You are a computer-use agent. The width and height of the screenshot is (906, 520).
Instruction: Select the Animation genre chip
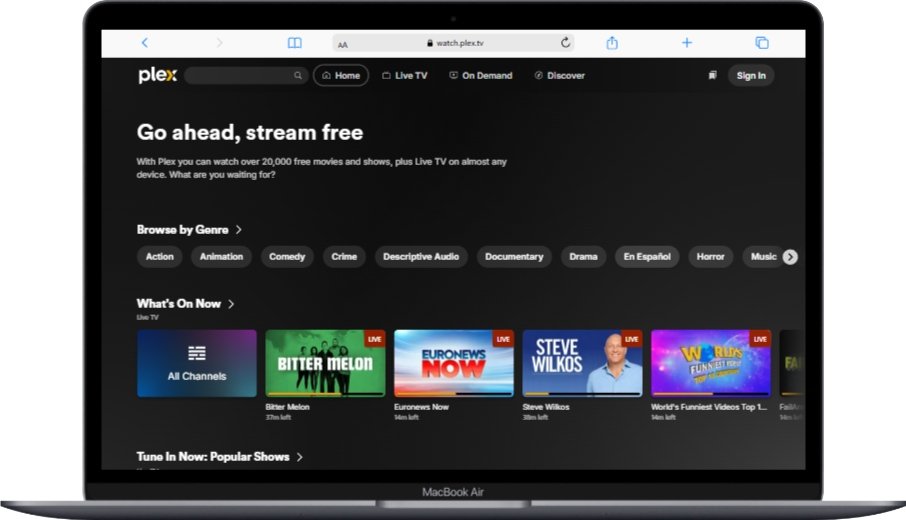(221, 257)
